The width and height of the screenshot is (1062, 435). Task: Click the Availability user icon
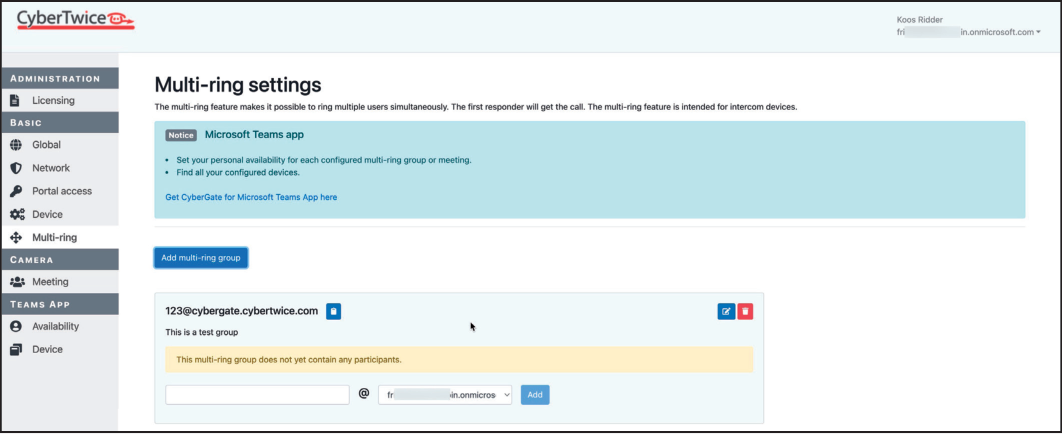16,327
